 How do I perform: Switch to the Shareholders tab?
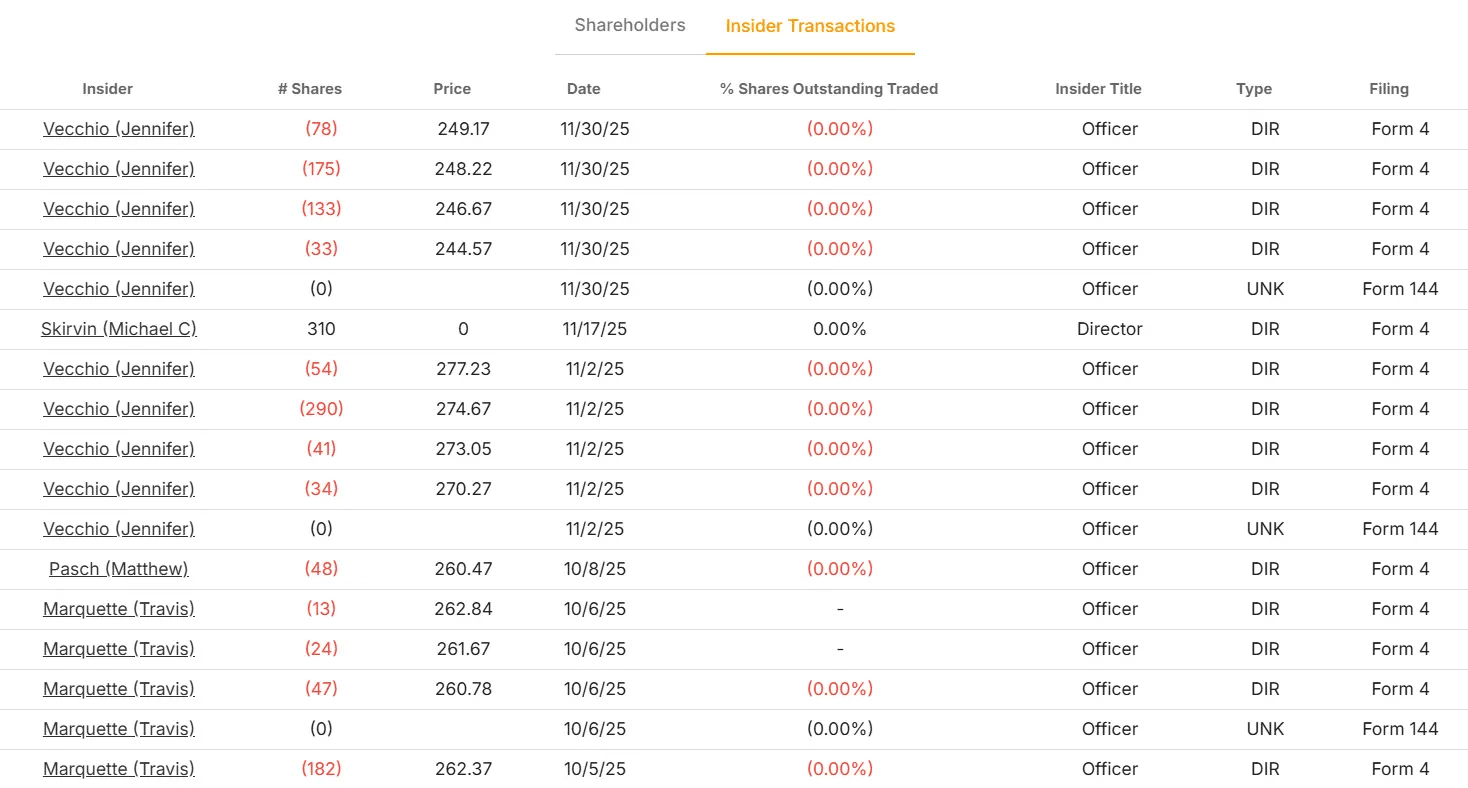630,26
